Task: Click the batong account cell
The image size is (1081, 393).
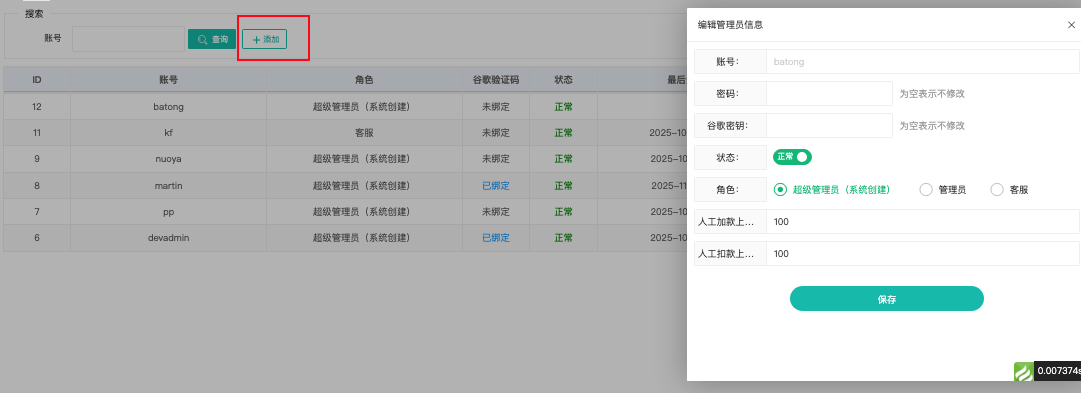Action: (x=169, y=107)
